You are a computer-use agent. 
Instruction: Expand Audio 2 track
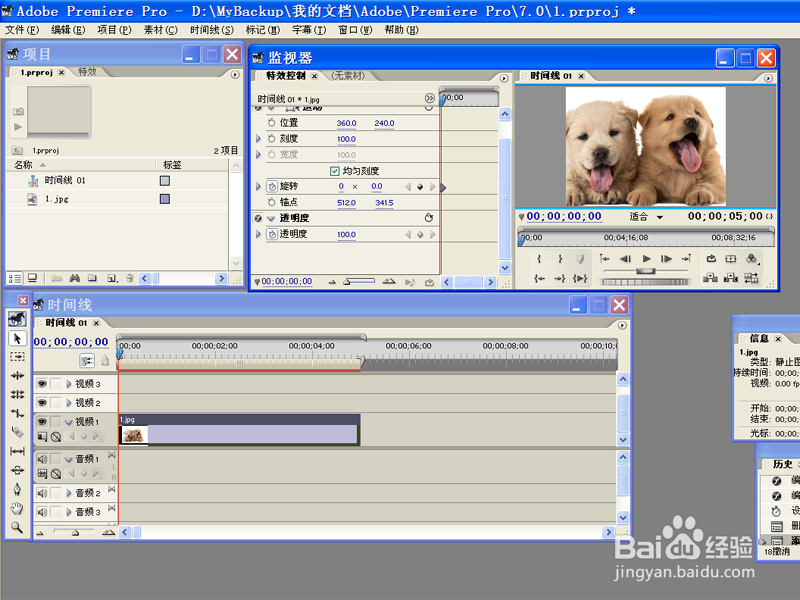(x=69, y=493)
